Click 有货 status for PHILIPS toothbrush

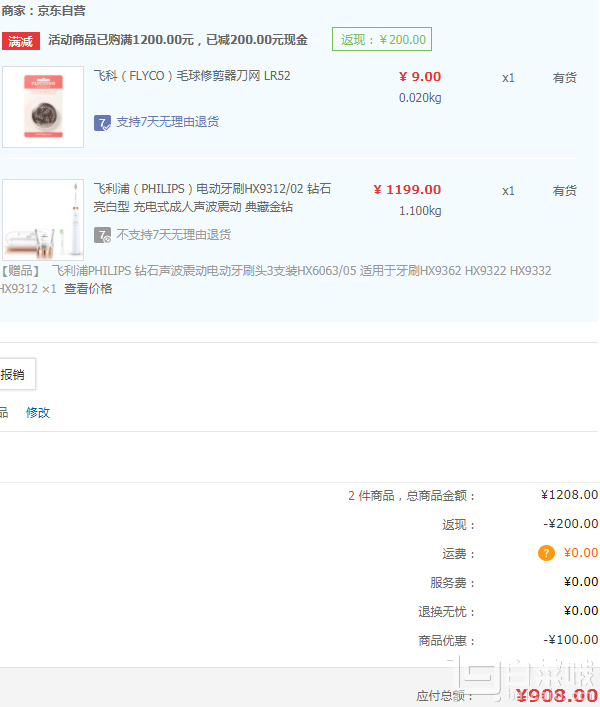565,190
